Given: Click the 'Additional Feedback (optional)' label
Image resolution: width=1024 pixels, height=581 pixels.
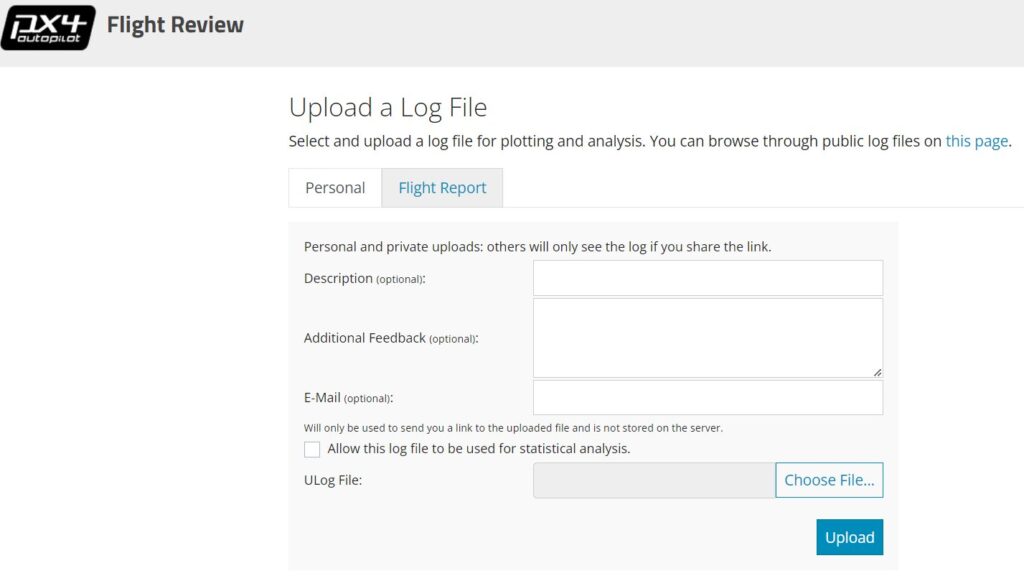Looking at the screenshot, I should point(391,338).
